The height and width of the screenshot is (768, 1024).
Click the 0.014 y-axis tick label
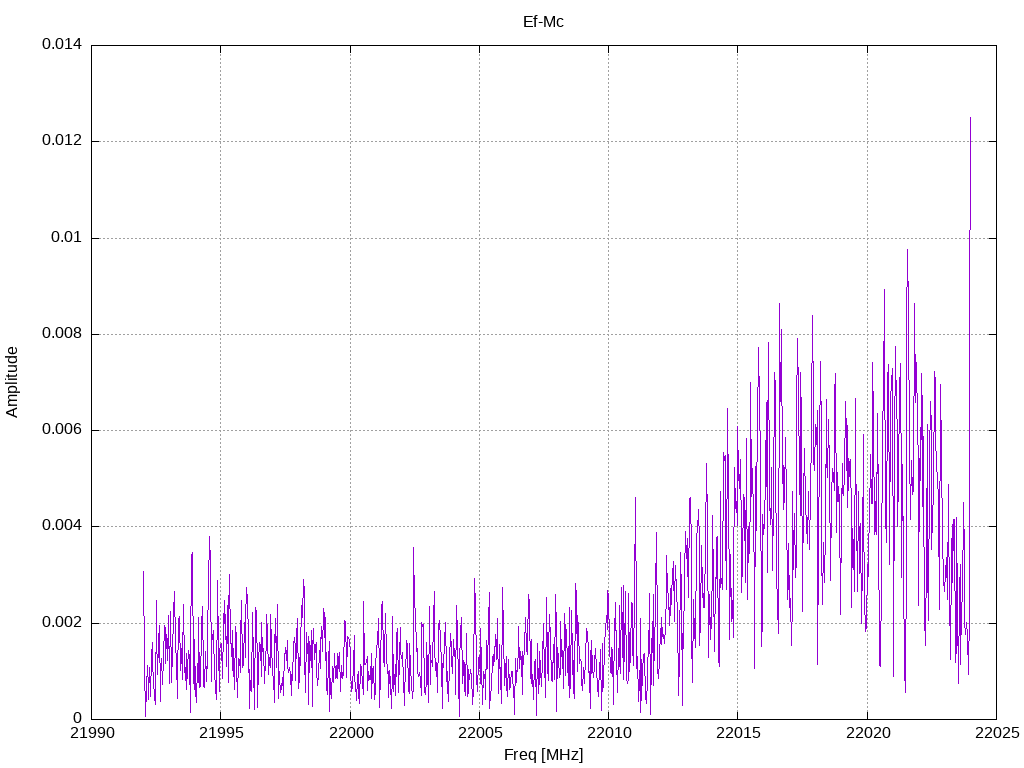tap(61, 45)
